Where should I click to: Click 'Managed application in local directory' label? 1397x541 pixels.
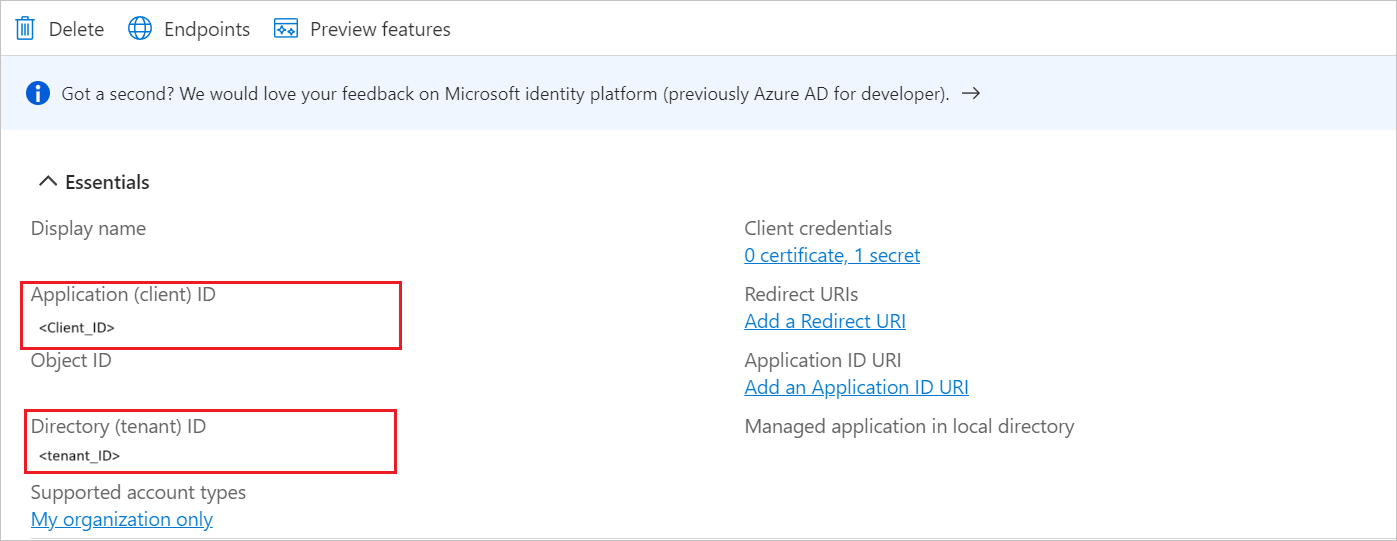click(909, 427)
